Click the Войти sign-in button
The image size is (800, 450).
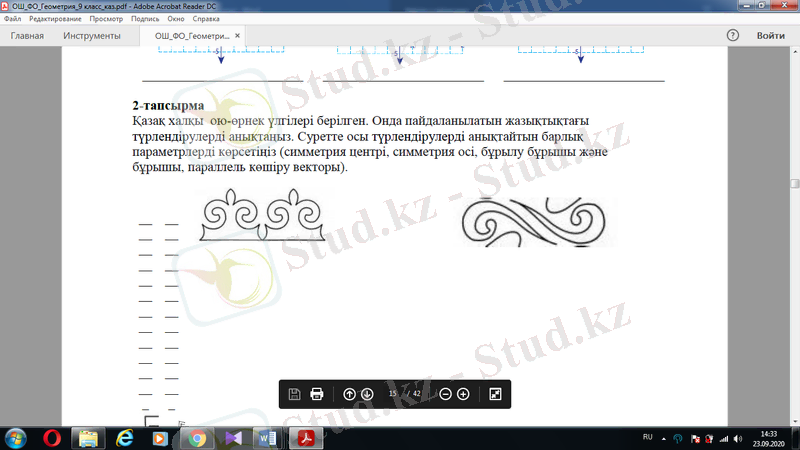pyautogui.click(x=770, y=35)
